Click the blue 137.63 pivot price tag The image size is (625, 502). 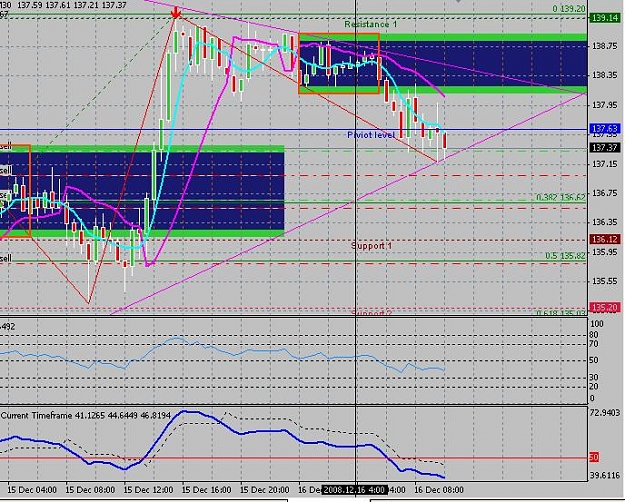coord(605,128)
